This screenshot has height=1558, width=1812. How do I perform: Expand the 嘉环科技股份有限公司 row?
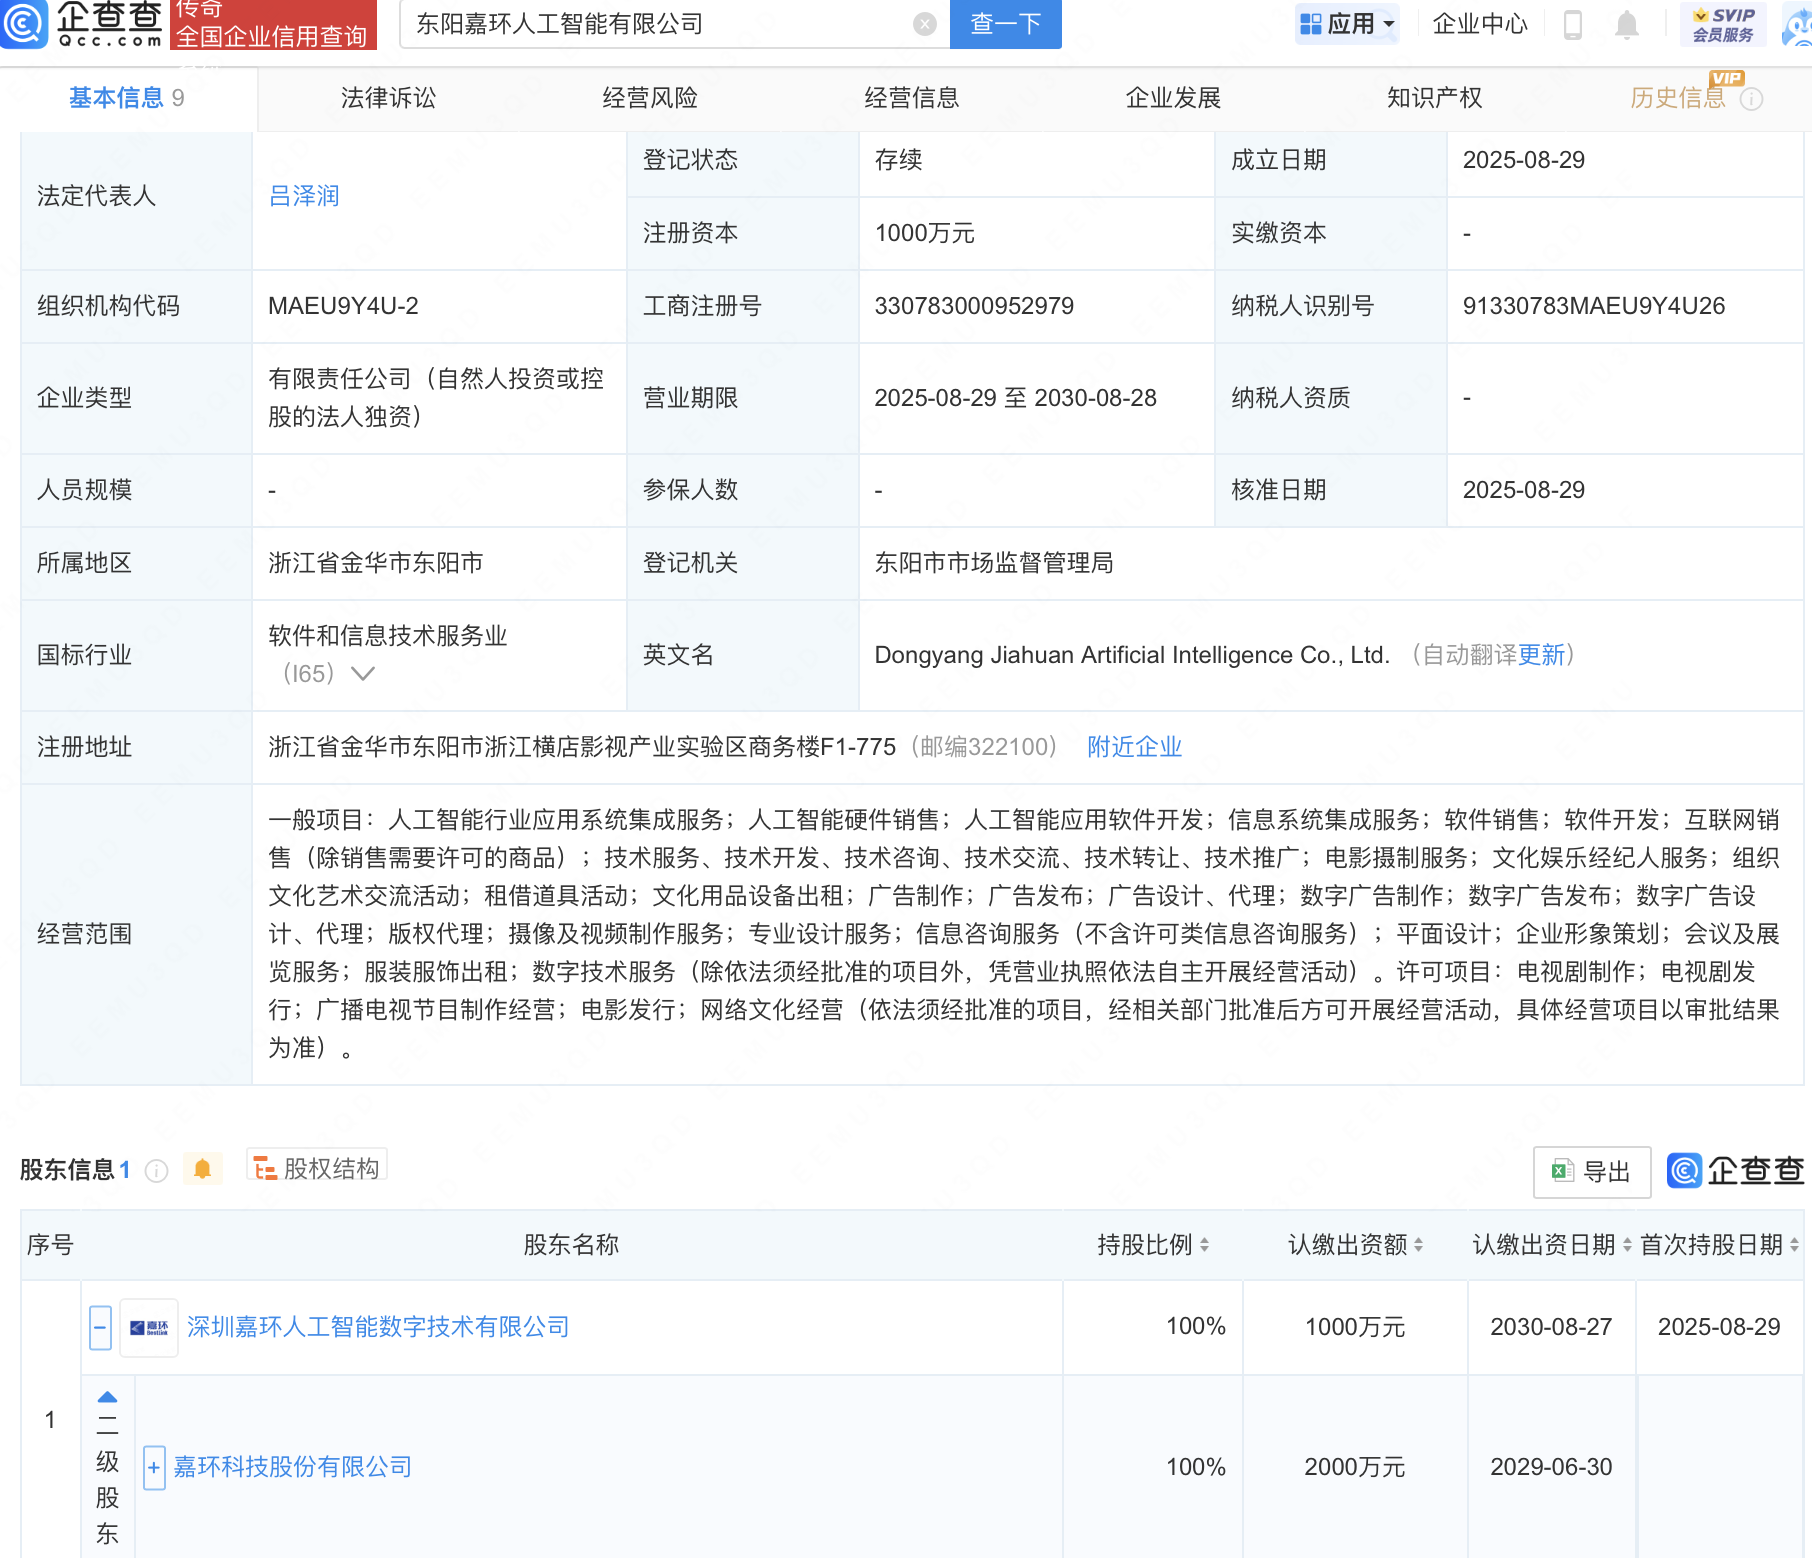pos(154,1468)
